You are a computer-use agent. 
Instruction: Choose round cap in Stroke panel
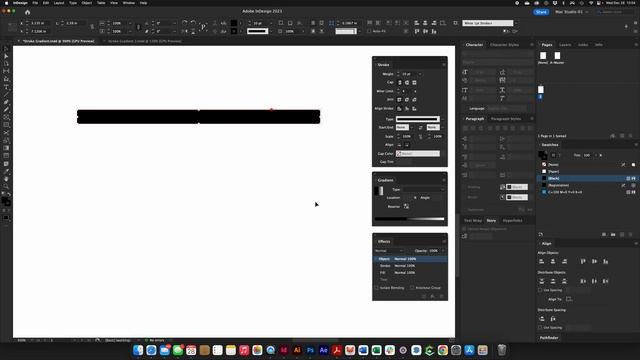coord(407,82)
